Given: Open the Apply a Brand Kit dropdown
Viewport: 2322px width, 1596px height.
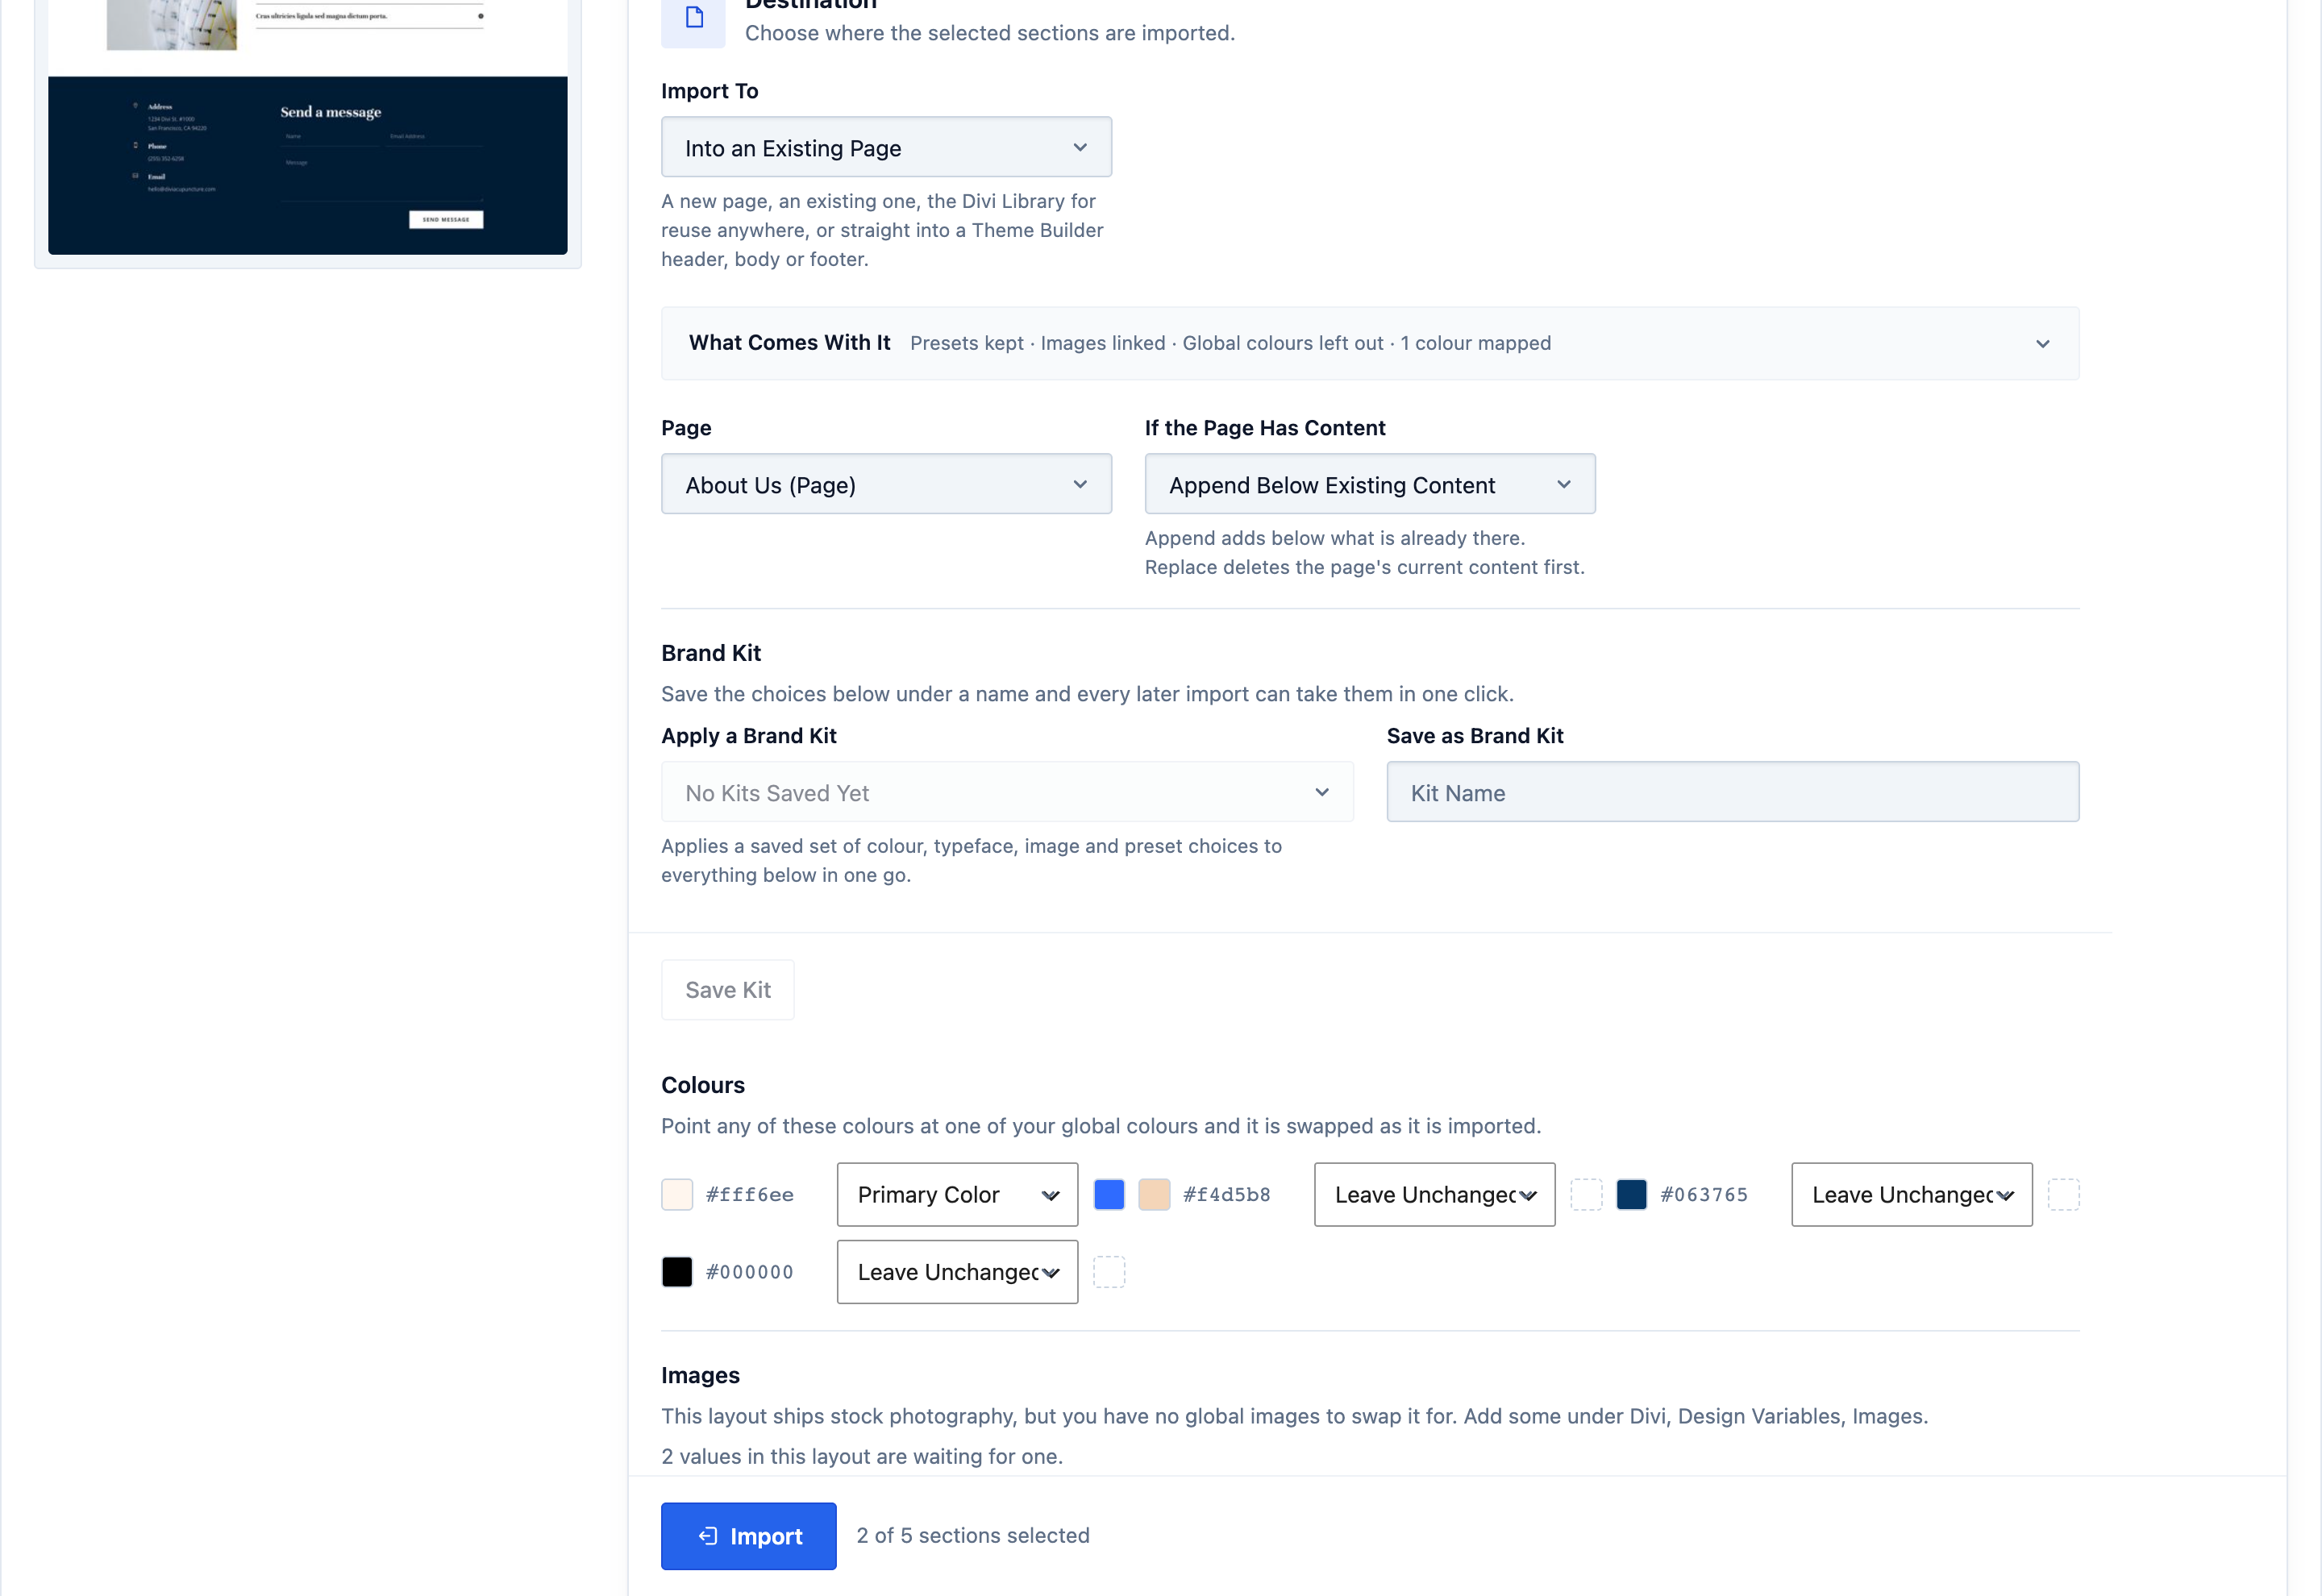Looking at the screenshot, I should click(1007, 792).
